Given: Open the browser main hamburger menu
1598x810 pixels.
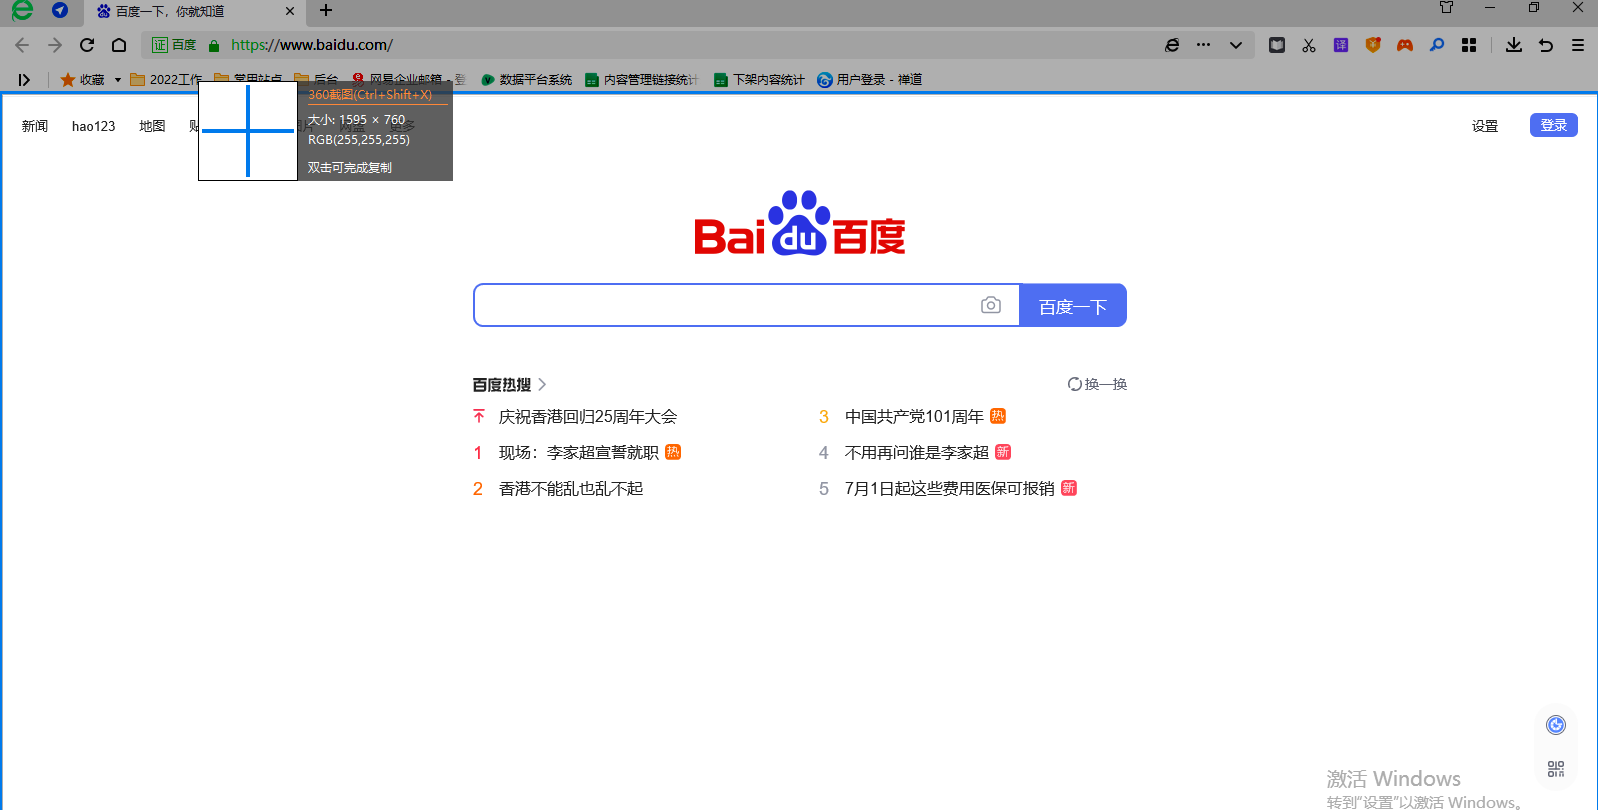Looking at the screenshot, I should pyautogui.click(x=1578, y=45).
